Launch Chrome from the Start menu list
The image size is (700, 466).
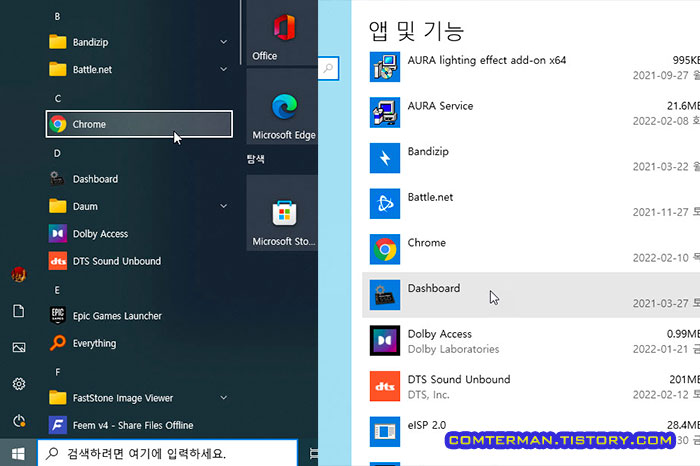coord(139,124)
